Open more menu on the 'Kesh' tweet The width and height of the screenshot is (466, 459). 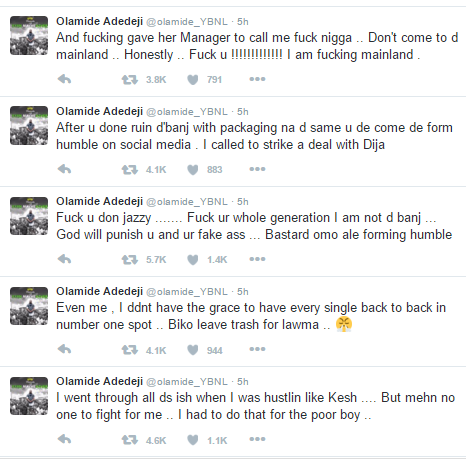[257, 439]
